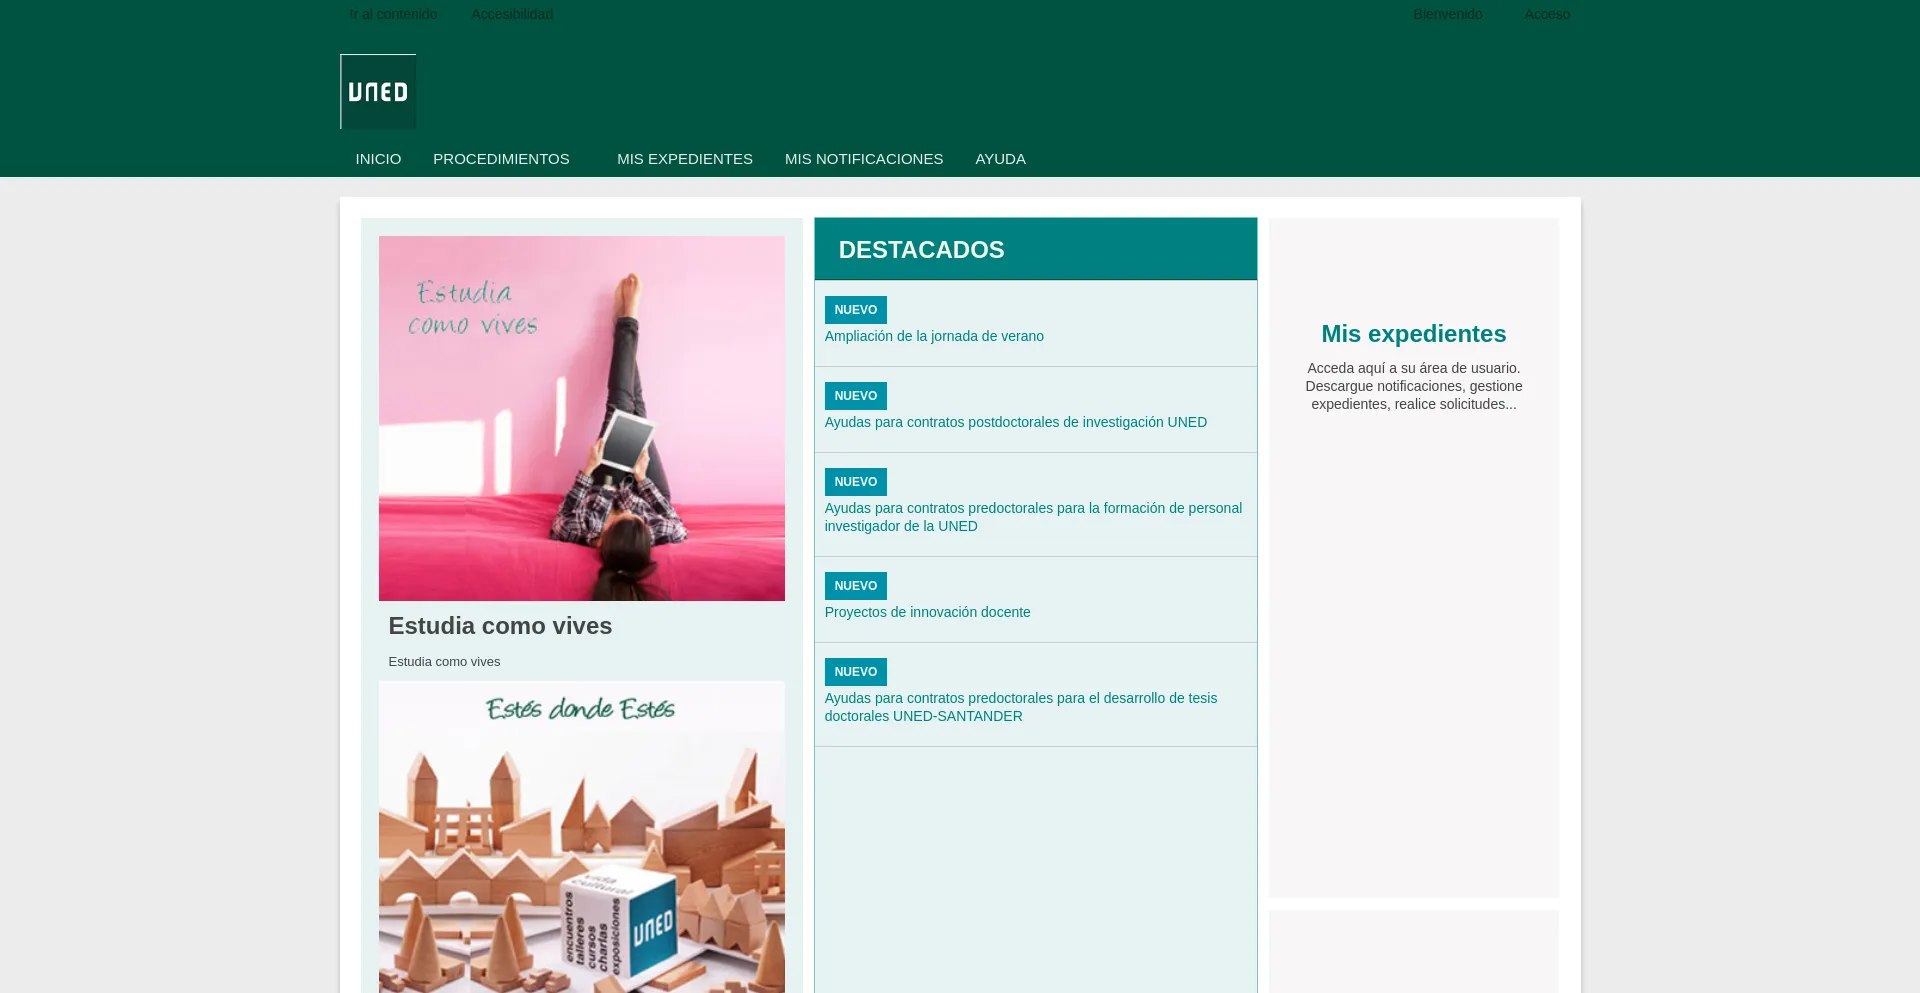Open predoctorales formación de personal investigador link

[1032, 517]
